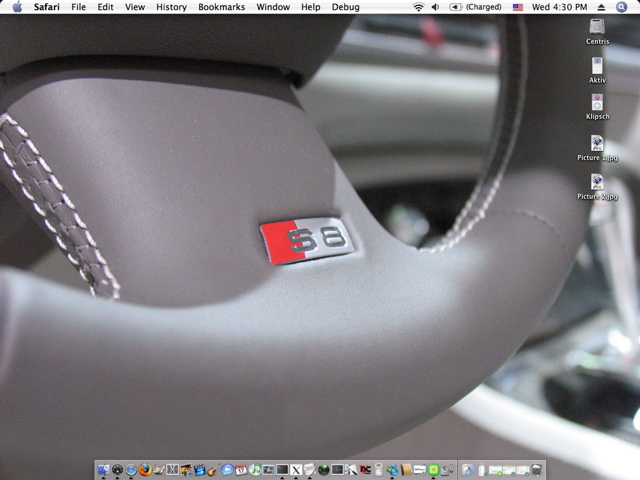The image size is (640, 480).
Task: Open the Apple menu
Action: [17, 7]
